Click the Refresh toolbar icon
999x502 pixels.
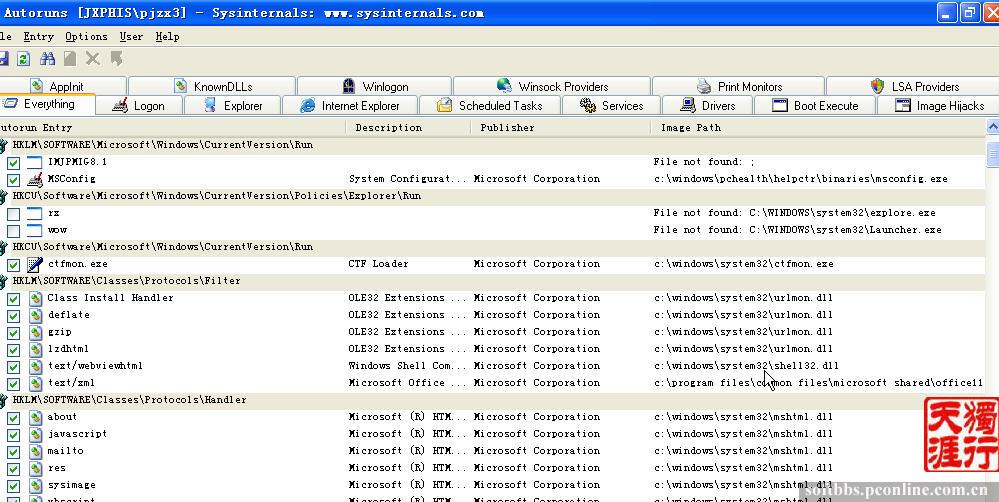point(23,60)
